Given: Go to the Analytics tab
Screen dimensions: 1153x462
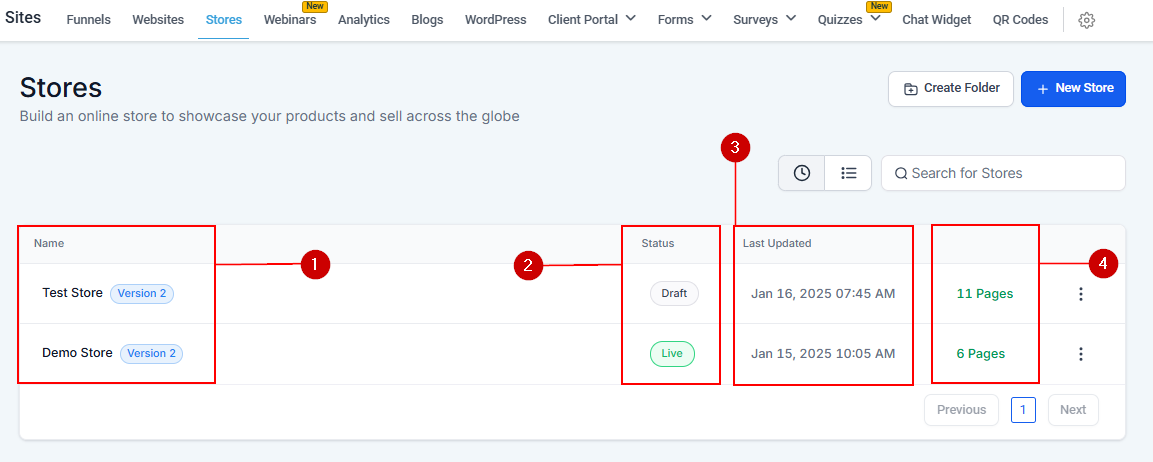Looking at the screenshot, I should pos(364,20).
